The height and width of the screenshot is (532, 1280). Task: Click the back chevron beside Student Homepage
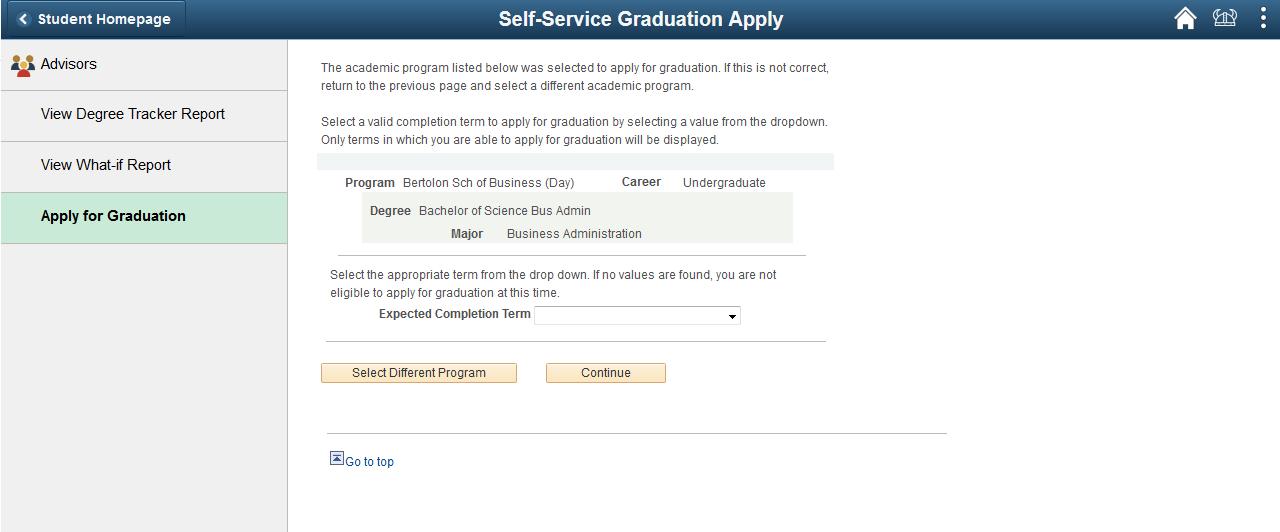click(x=23, y=19)
